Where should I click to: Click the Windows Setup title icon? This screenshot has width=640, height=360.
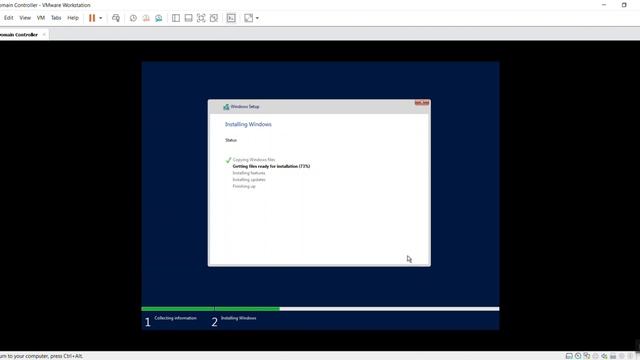click(x=226, y=107)
